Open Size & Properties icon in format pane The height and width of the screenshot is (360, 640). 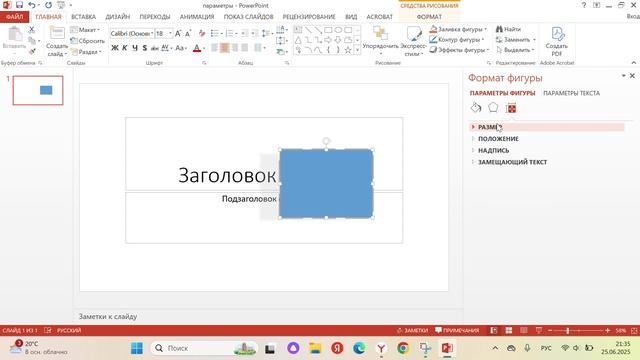point(511,108)
